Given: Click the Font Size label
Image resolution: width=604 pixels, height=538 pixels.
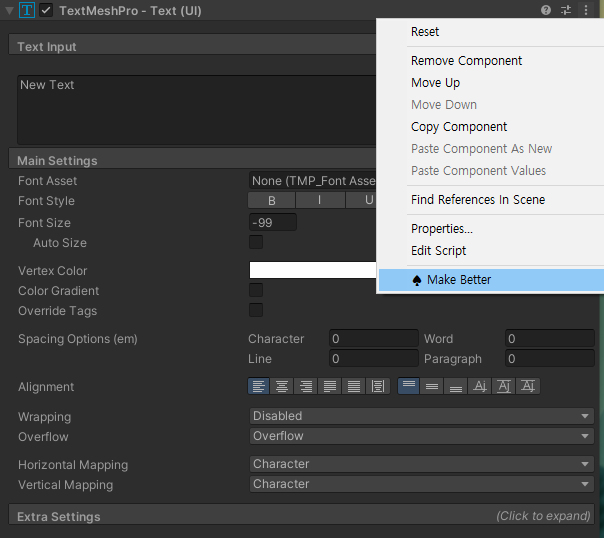Looking at the screenshot, I should point(44,223).
